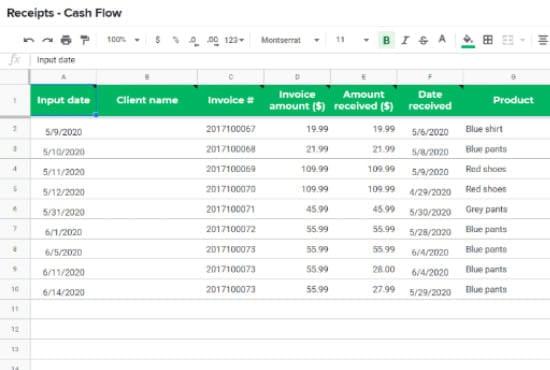Select the Blue shirt product cell
This screenshot has height=370, width=550.
point(507,129)
